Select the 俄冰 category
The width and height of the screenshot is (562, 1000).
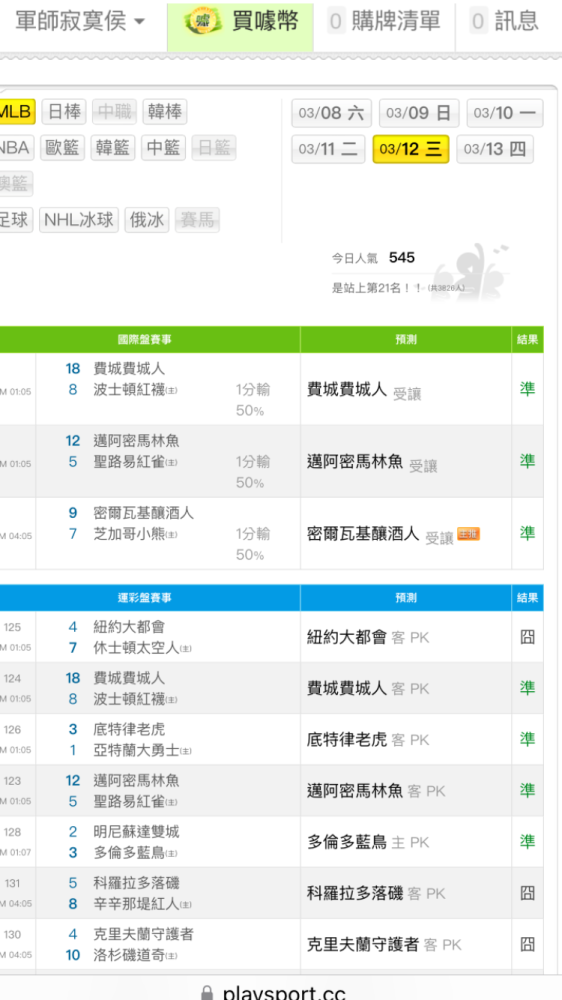pyautogui.click(x=147, y=220)
